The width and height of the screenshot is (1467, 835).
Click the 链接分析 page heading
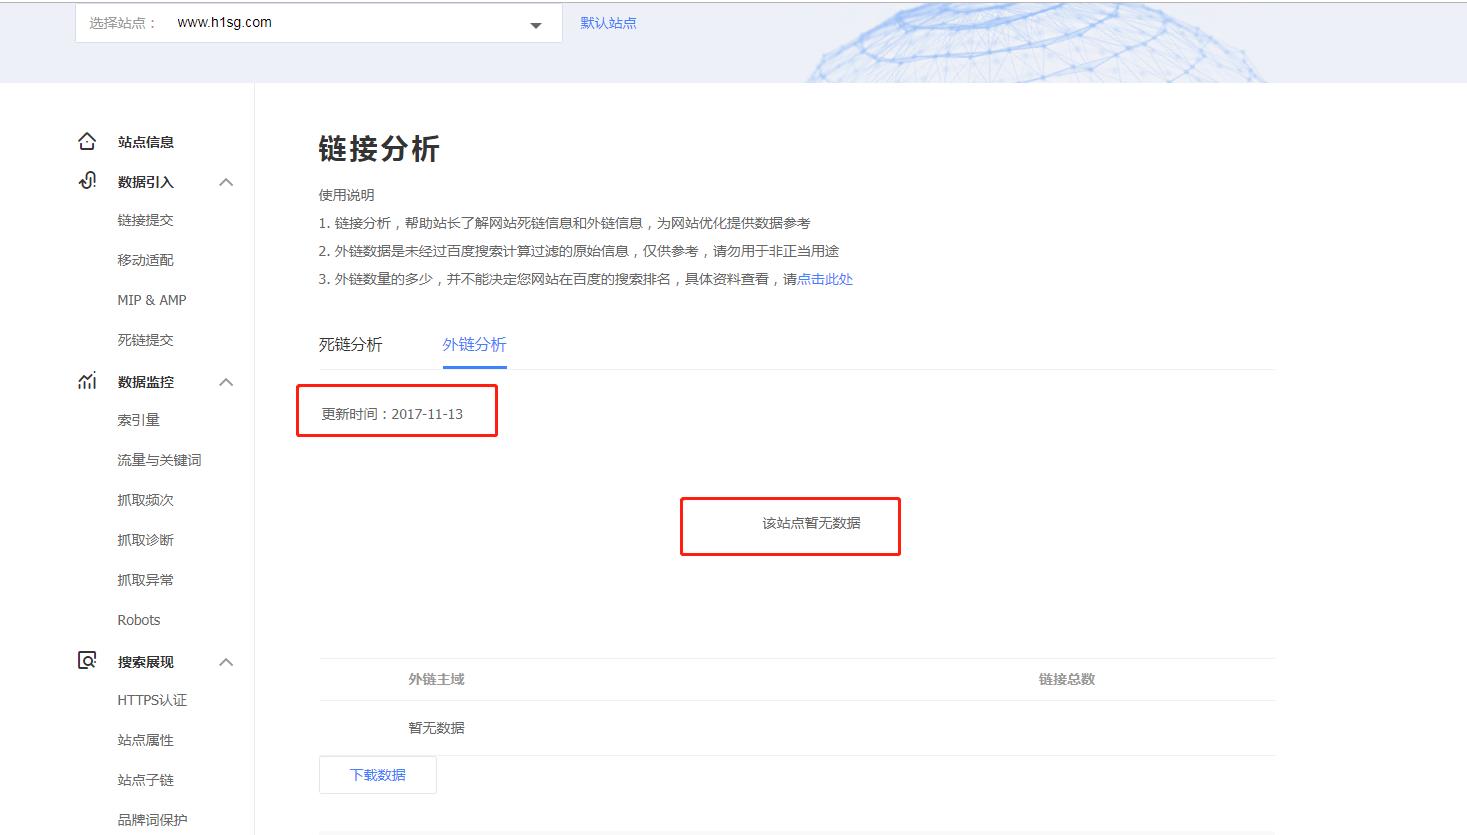[x=379, y=149]
